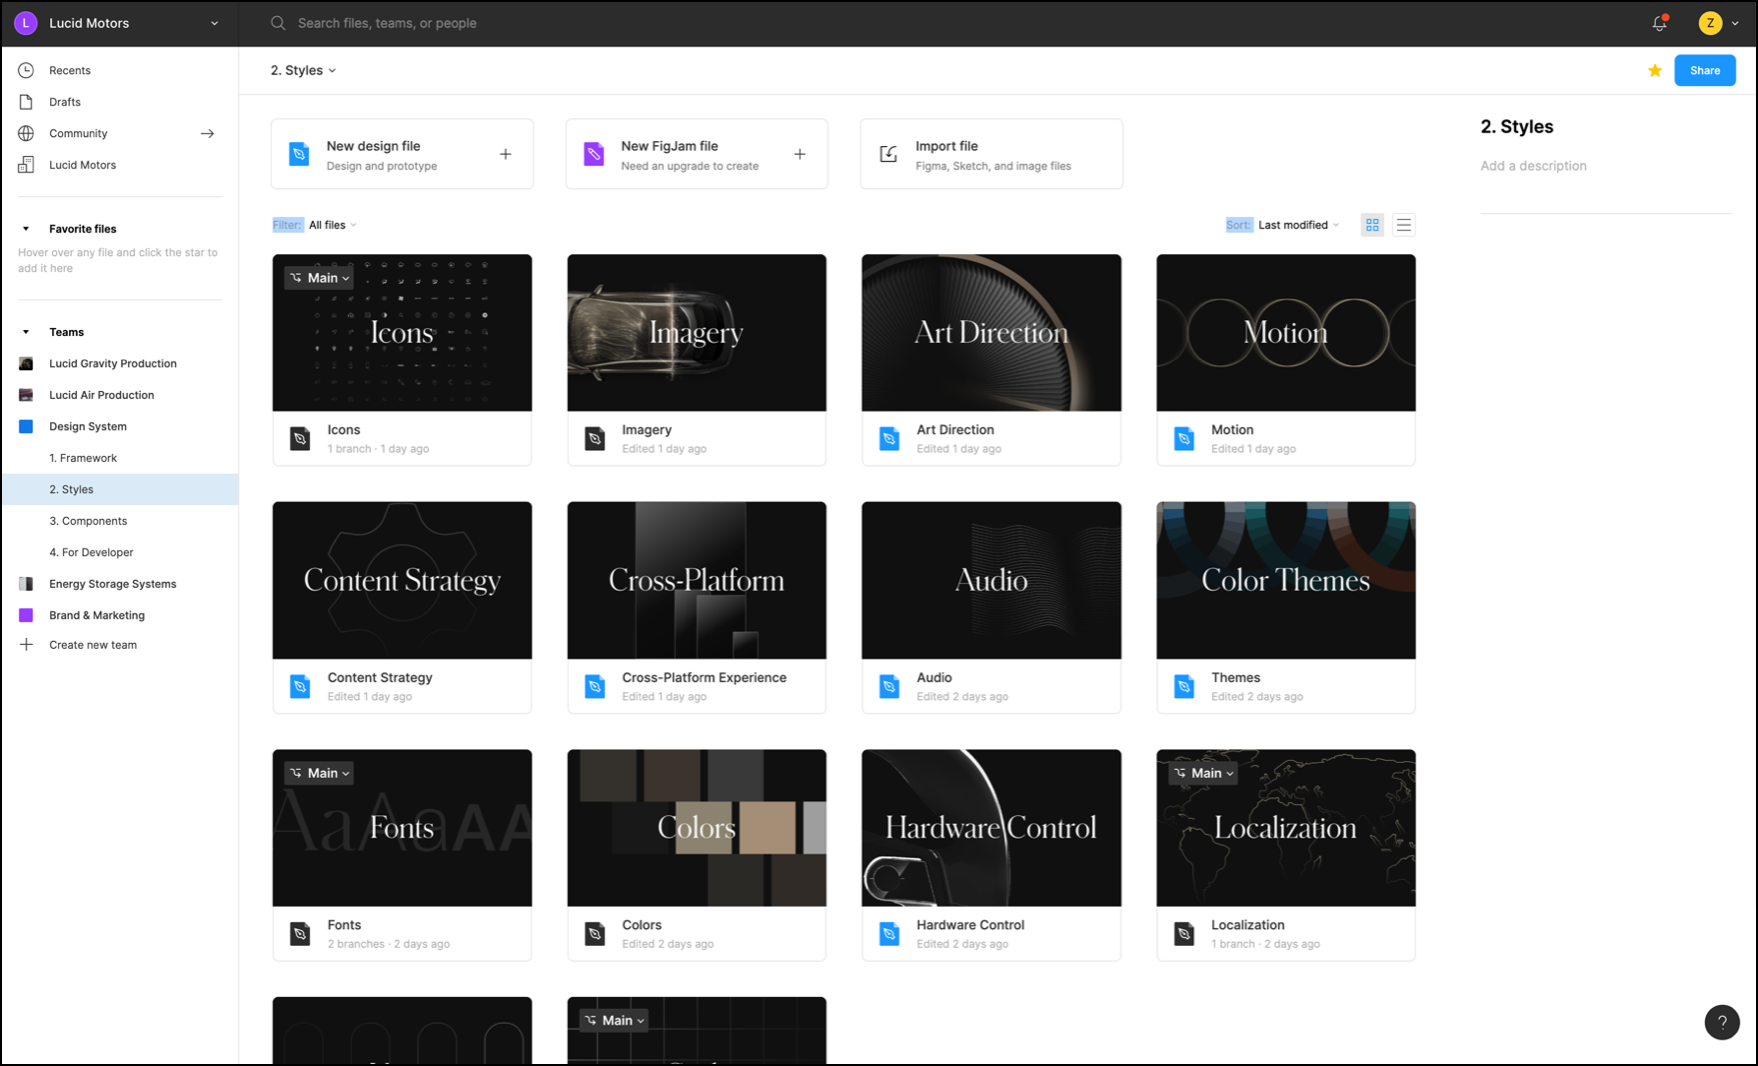The image size is (1758, 1066).
Task: Open the Energy Storage Systems team
Action: point(113,584)
